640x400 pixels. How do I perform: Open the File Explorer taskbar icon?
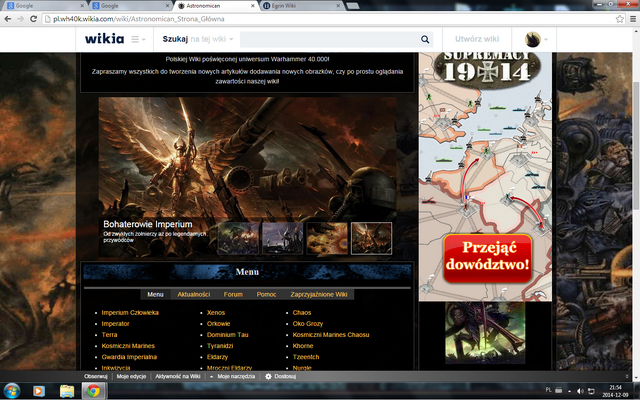pos(67,391)
